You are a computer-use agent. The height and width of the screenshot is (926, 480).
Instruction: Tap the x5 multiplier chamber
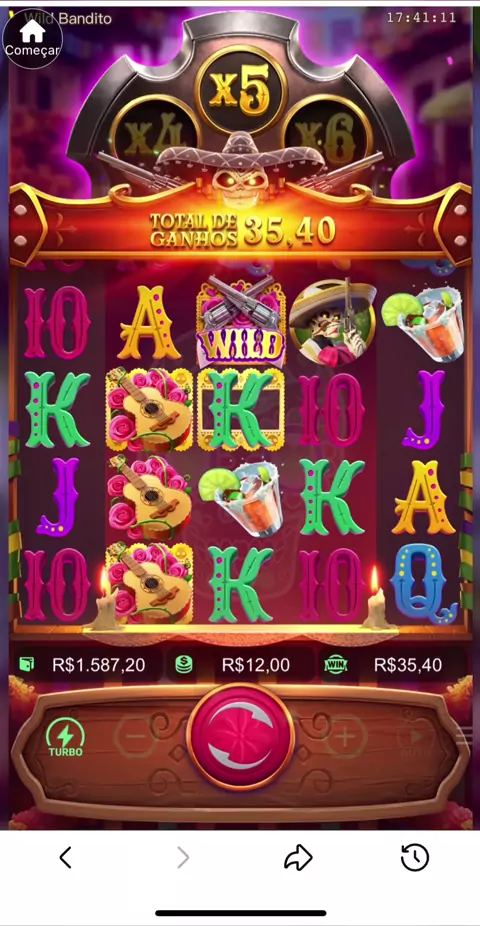pyautogui.click(x=241, y=90)
